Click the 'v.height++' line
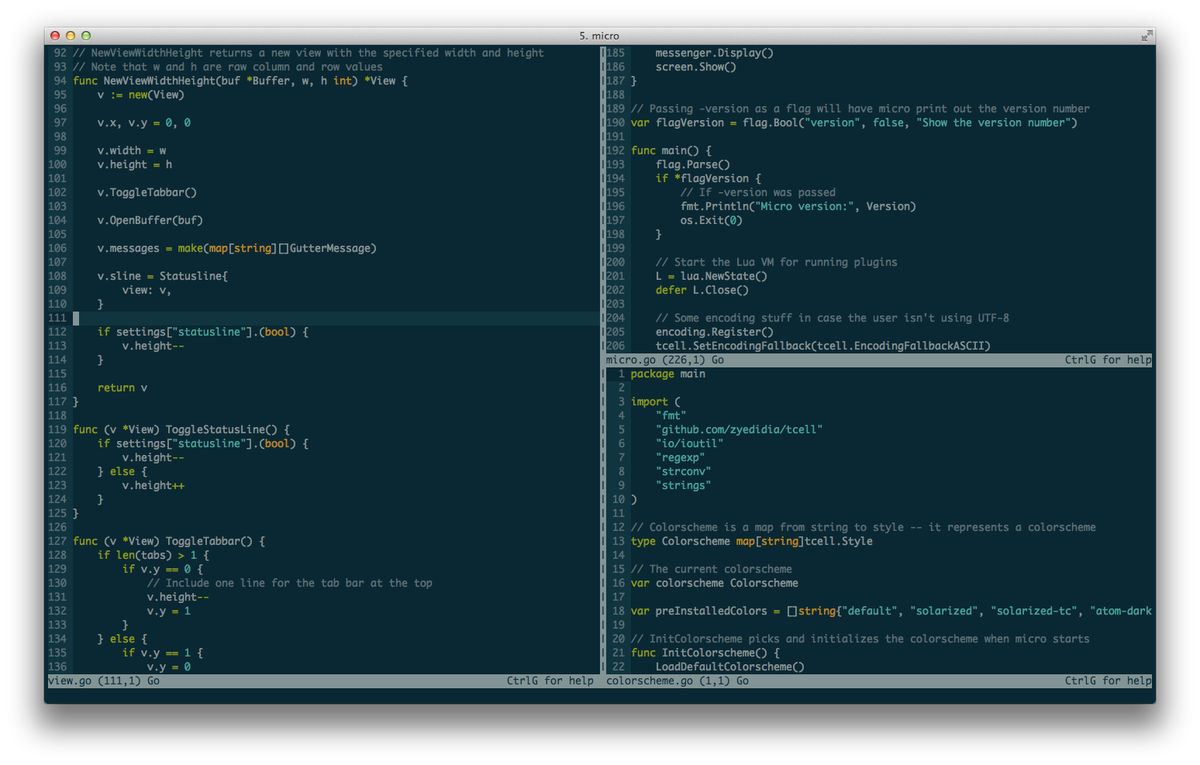The height and width of the screenshot is (765, 1200). coord(153,486)
